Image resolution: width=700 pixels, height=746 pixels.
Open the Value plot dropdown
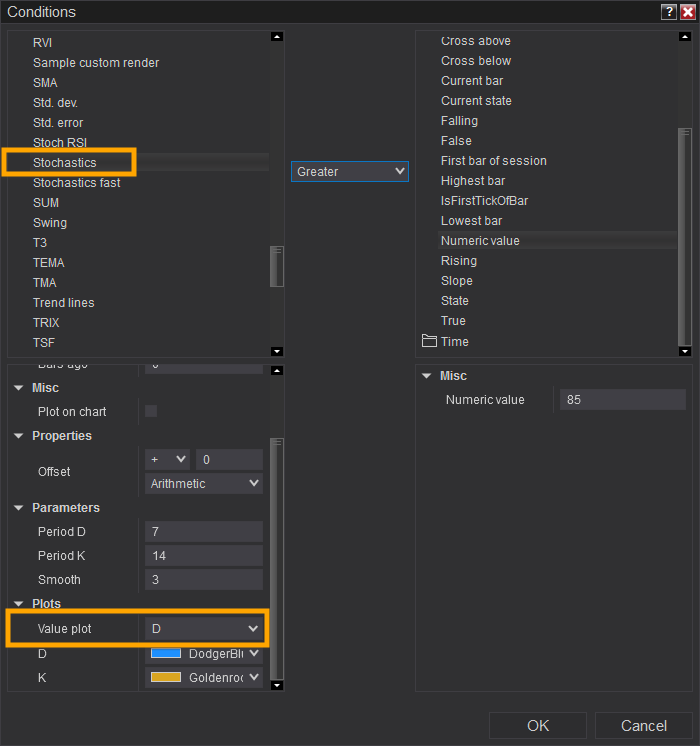pos(205,628)
